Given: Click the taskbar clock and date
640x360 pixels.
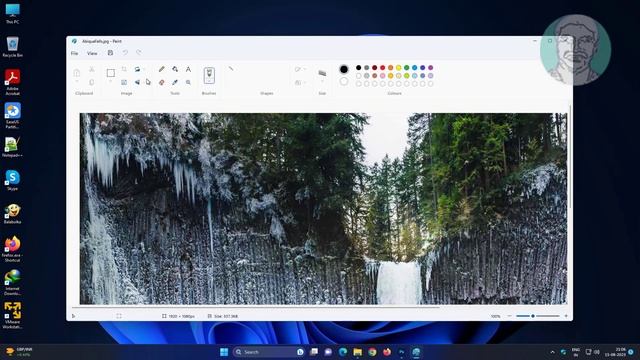Looking at the screenshot, I should 616,352.
